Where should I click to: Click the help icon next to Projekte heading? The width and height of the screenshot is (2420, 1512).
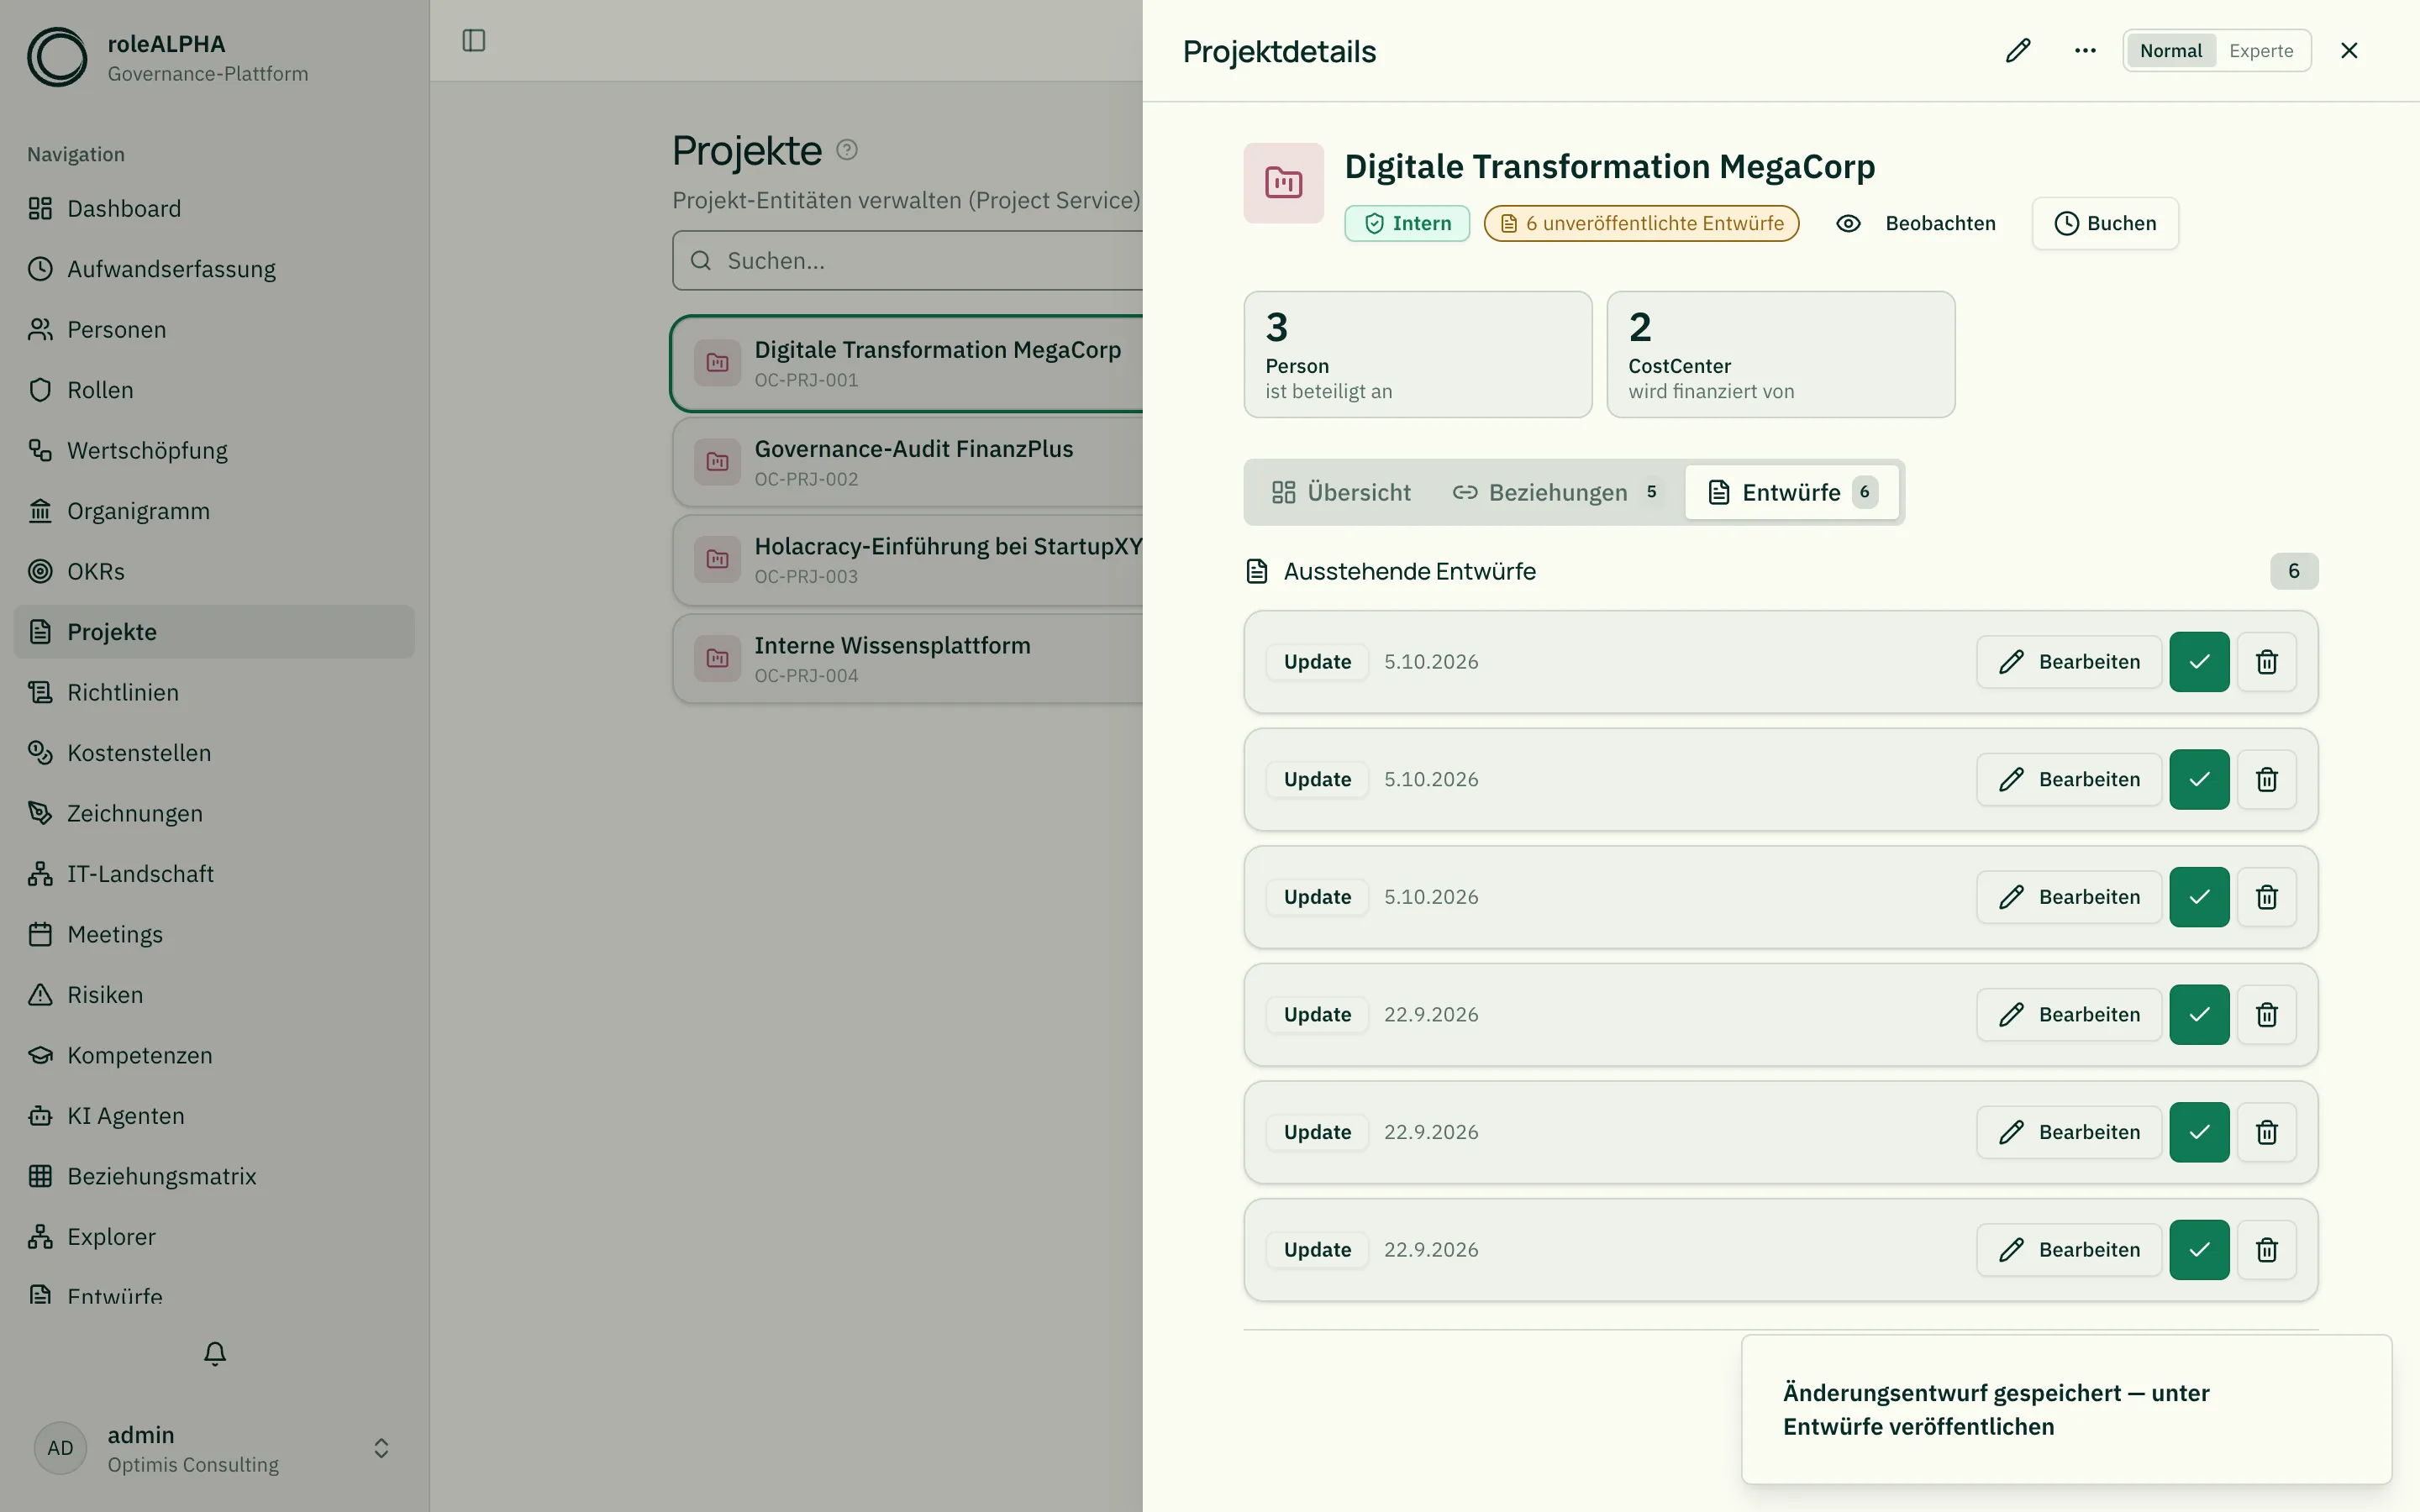[x=847, y=150]
